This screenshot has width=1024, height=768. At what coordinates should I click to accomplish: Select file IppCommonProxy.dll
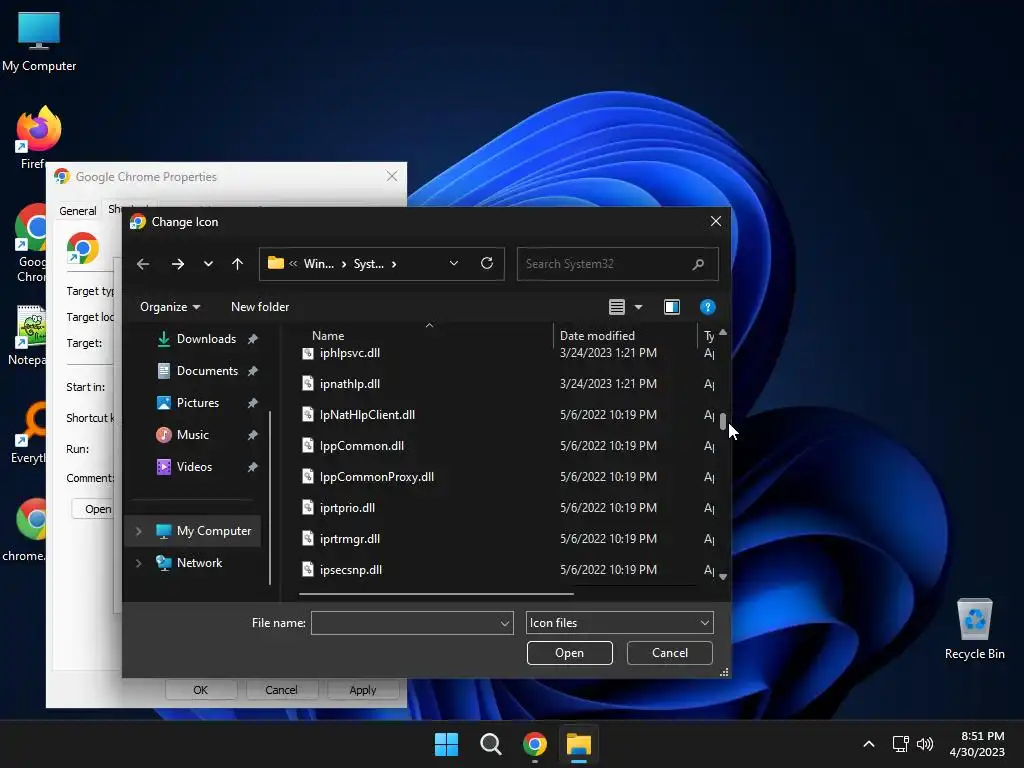tap(377, 477)
